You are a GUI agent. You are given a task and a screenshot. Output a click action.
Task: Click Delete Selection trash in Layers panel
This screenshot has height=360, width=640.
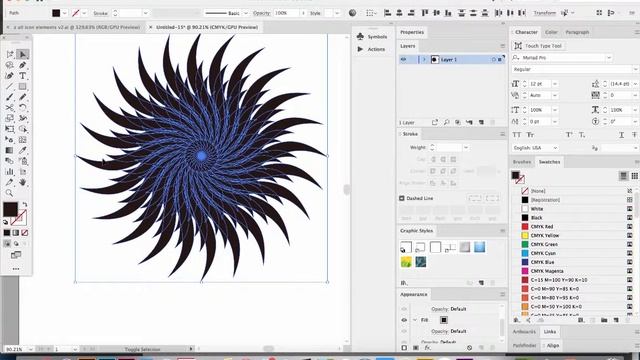492,122
